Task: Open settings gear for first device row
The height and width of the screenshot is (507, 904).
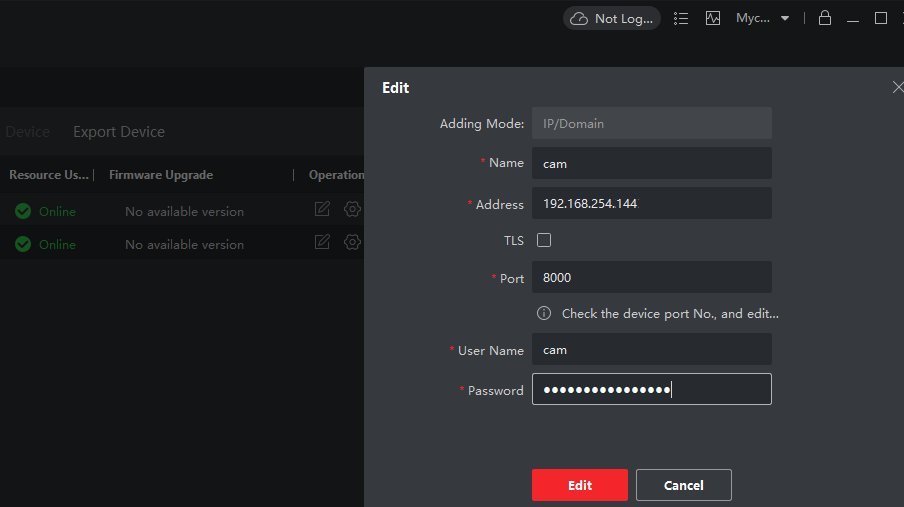Action: point(352,210)
